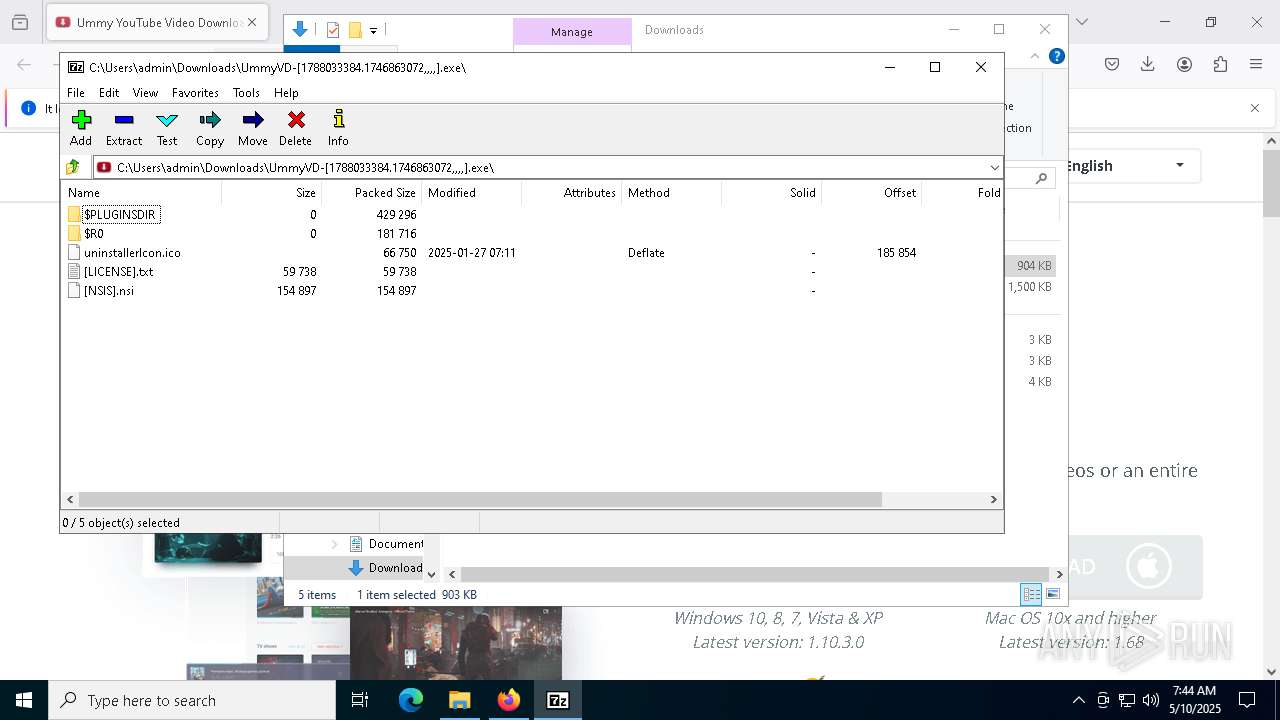1280x720 pixels.
Task: Close the Ummy browser tab
Action: [x=251, y=22]
